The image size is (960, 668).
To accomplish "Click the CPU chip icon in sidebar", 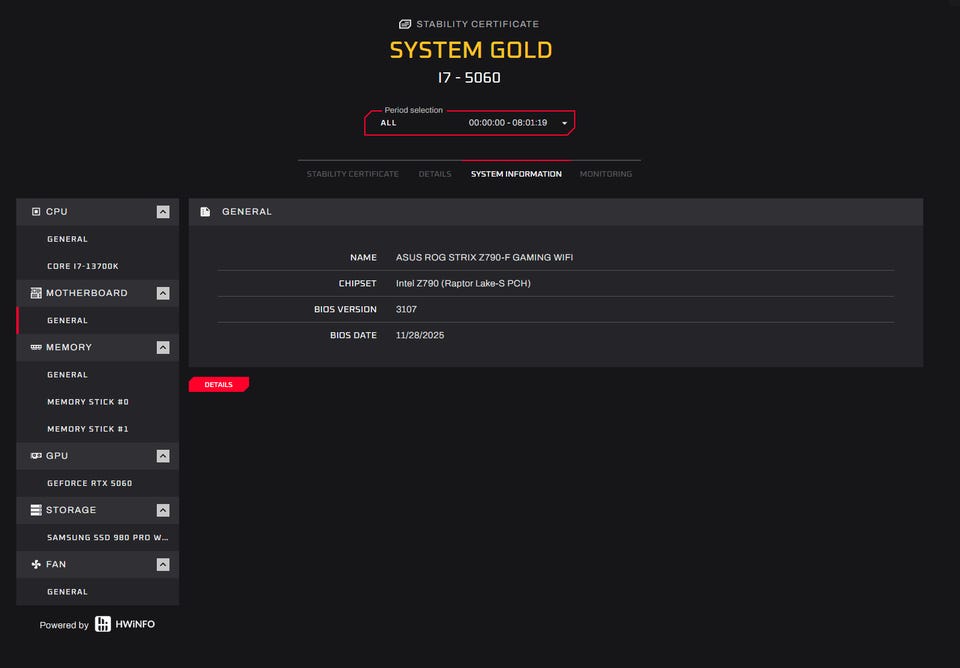I will [36, 211].
